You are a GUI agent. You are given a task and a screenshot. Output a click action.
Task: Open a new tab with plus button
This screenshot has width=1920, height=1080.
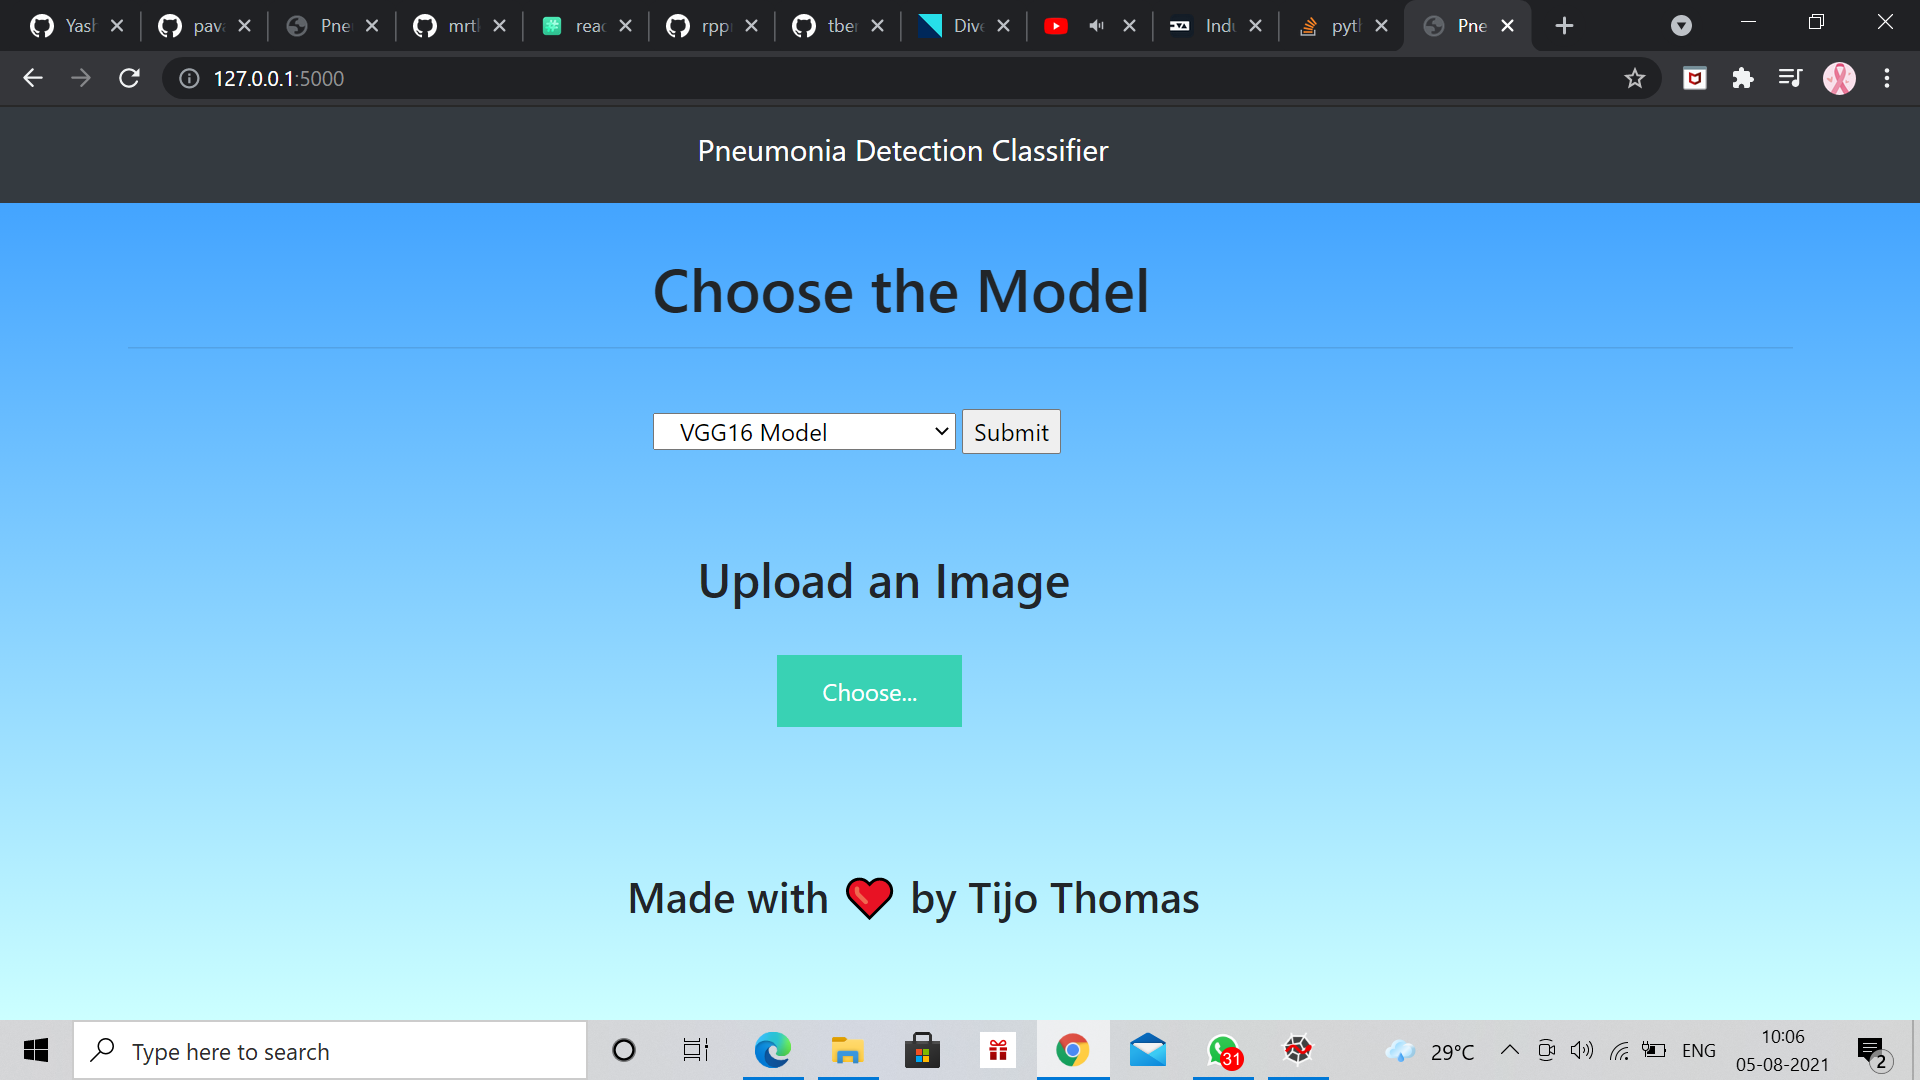(x=1565, y=26)
